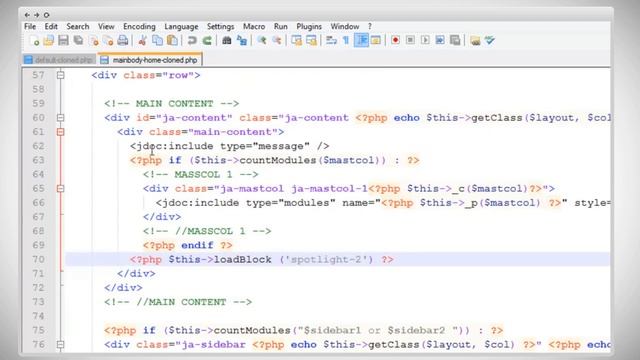Toggle the user defined language panel icon

pyautogui.click(x=376, y=40)
